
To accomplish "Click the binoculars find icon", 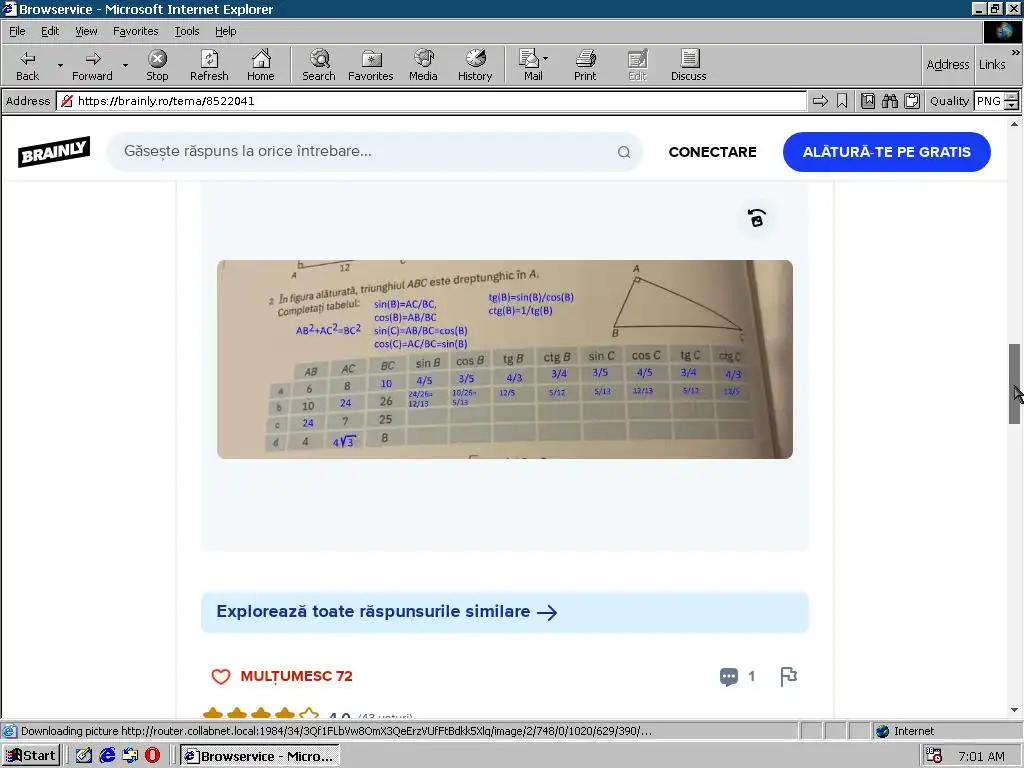I will (889, 101).
